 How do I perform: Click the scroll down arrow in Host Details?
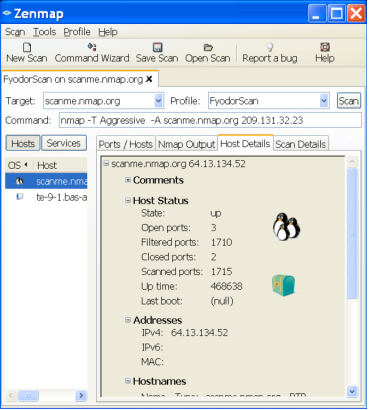(352, 391)
